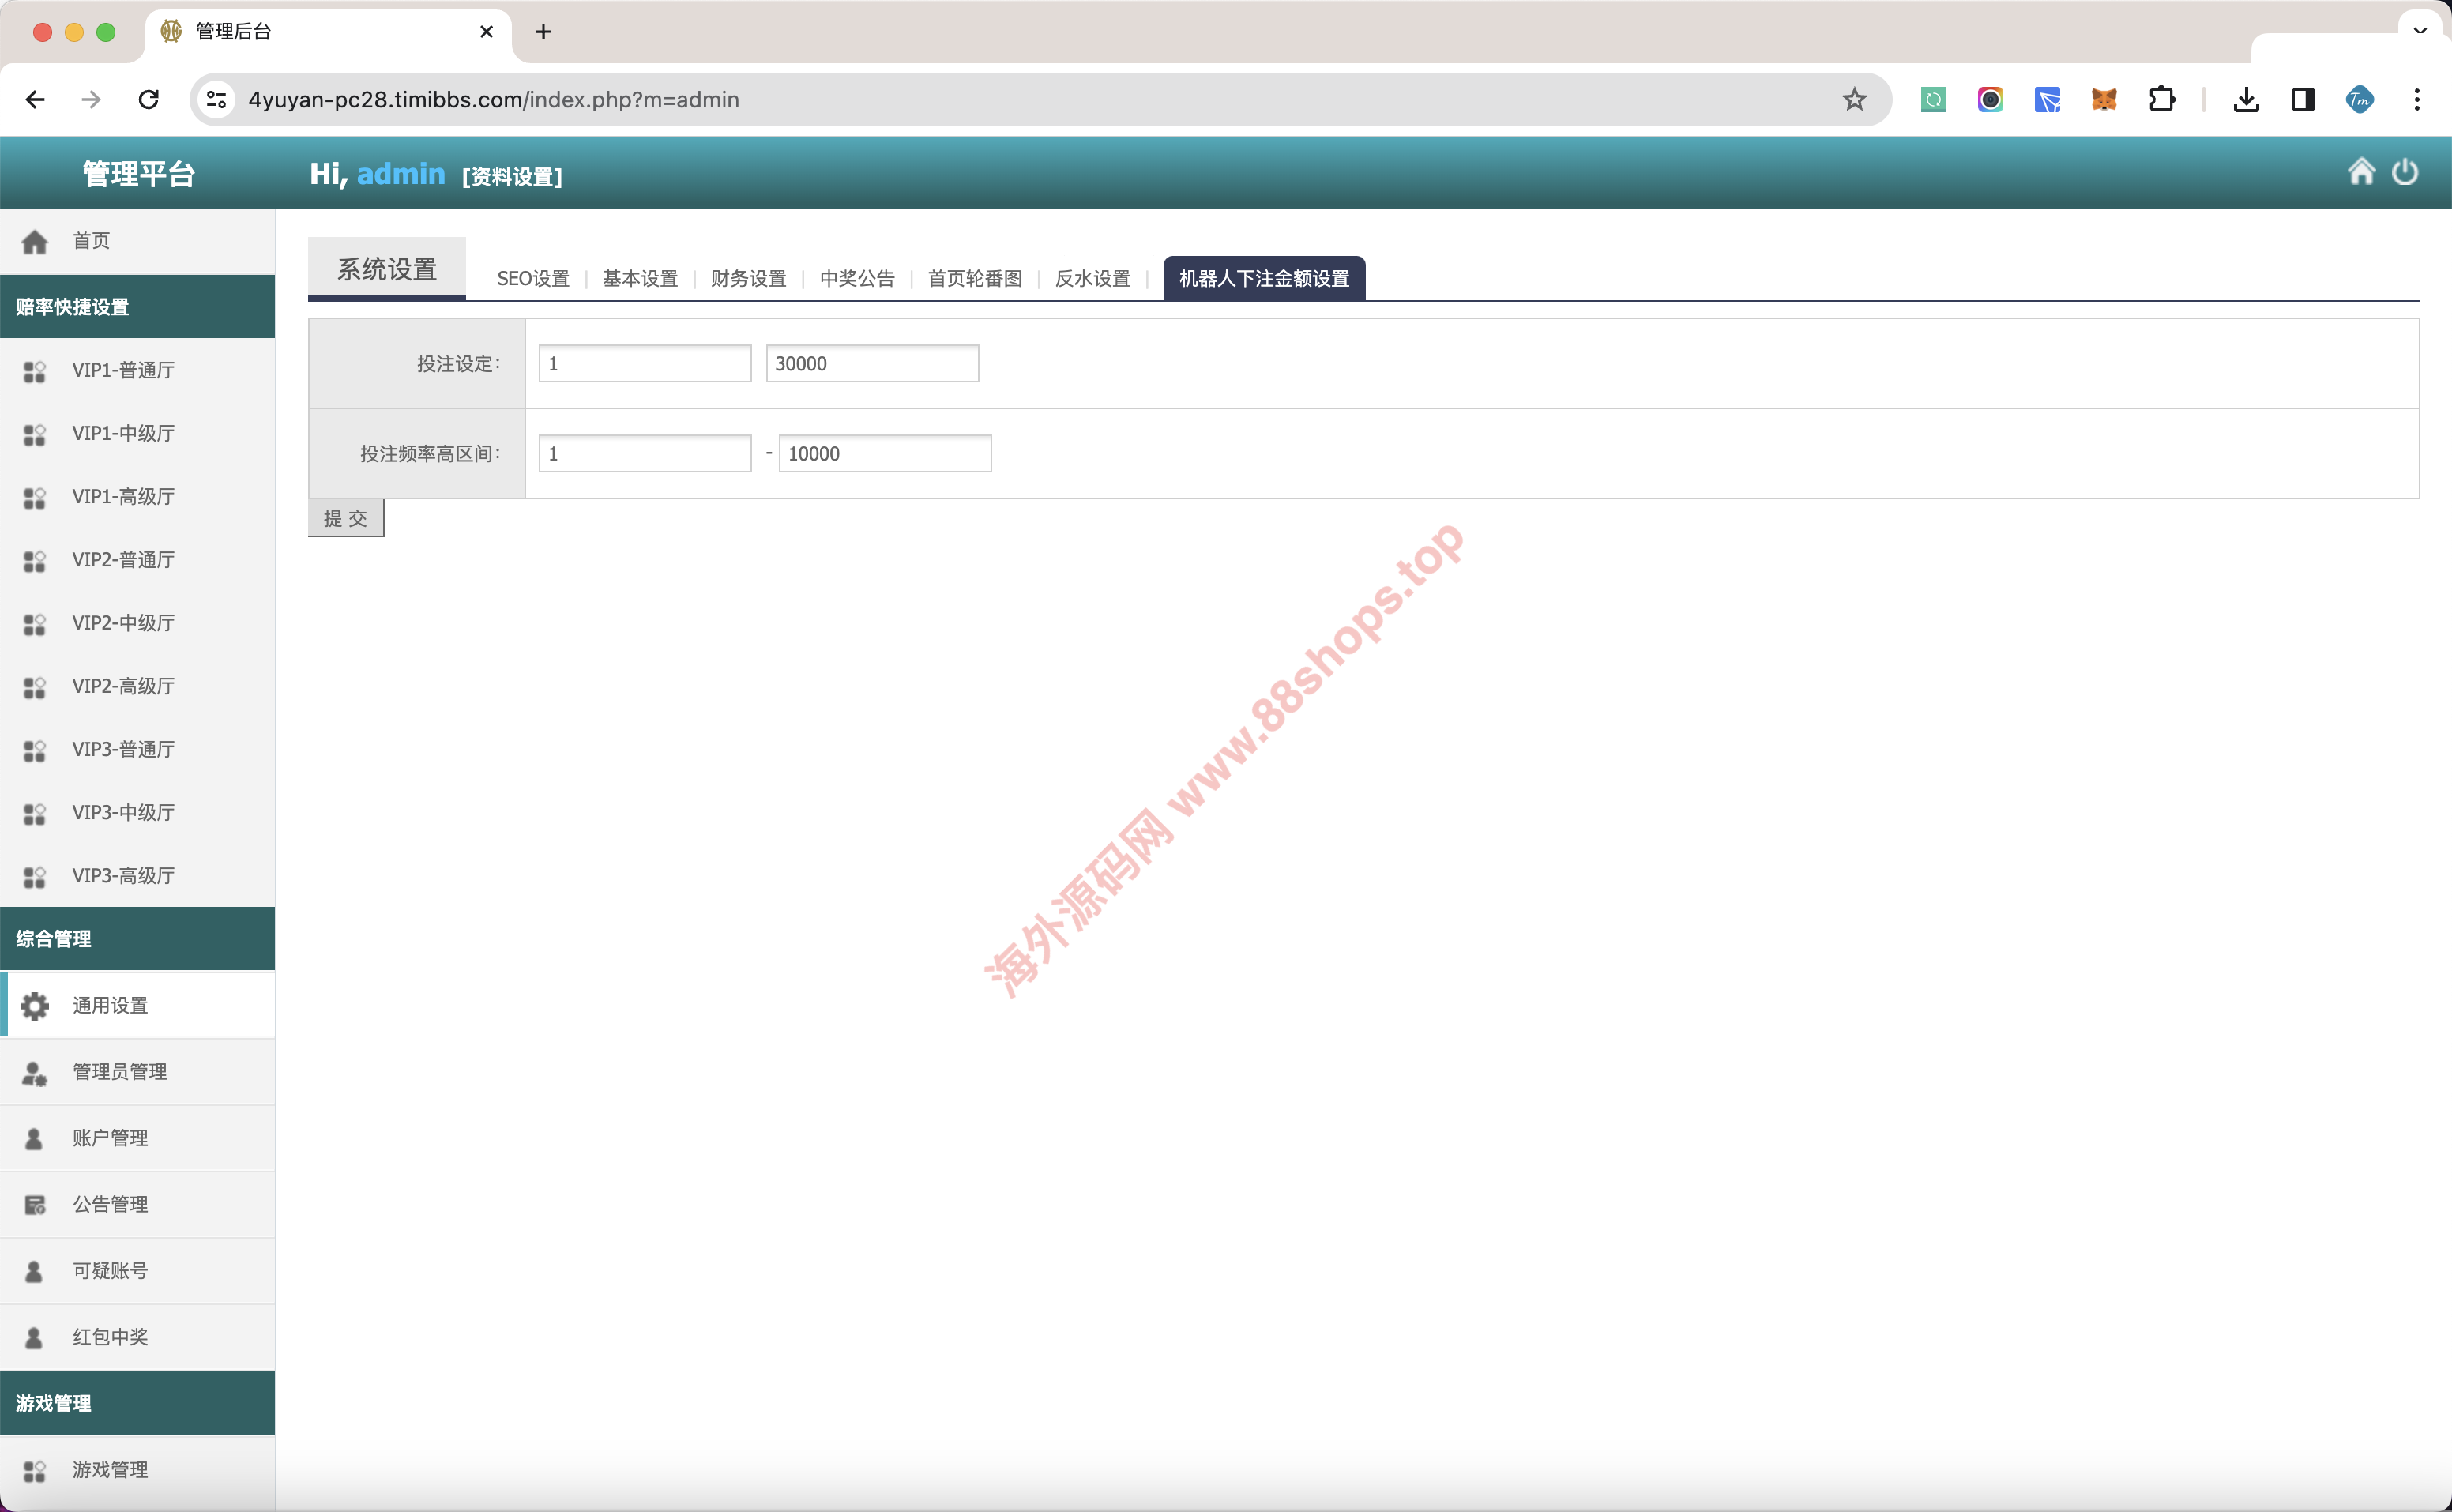Click the 提交 submit button
This screenshot has height=1512, width=2452.
tap(346, 518)
